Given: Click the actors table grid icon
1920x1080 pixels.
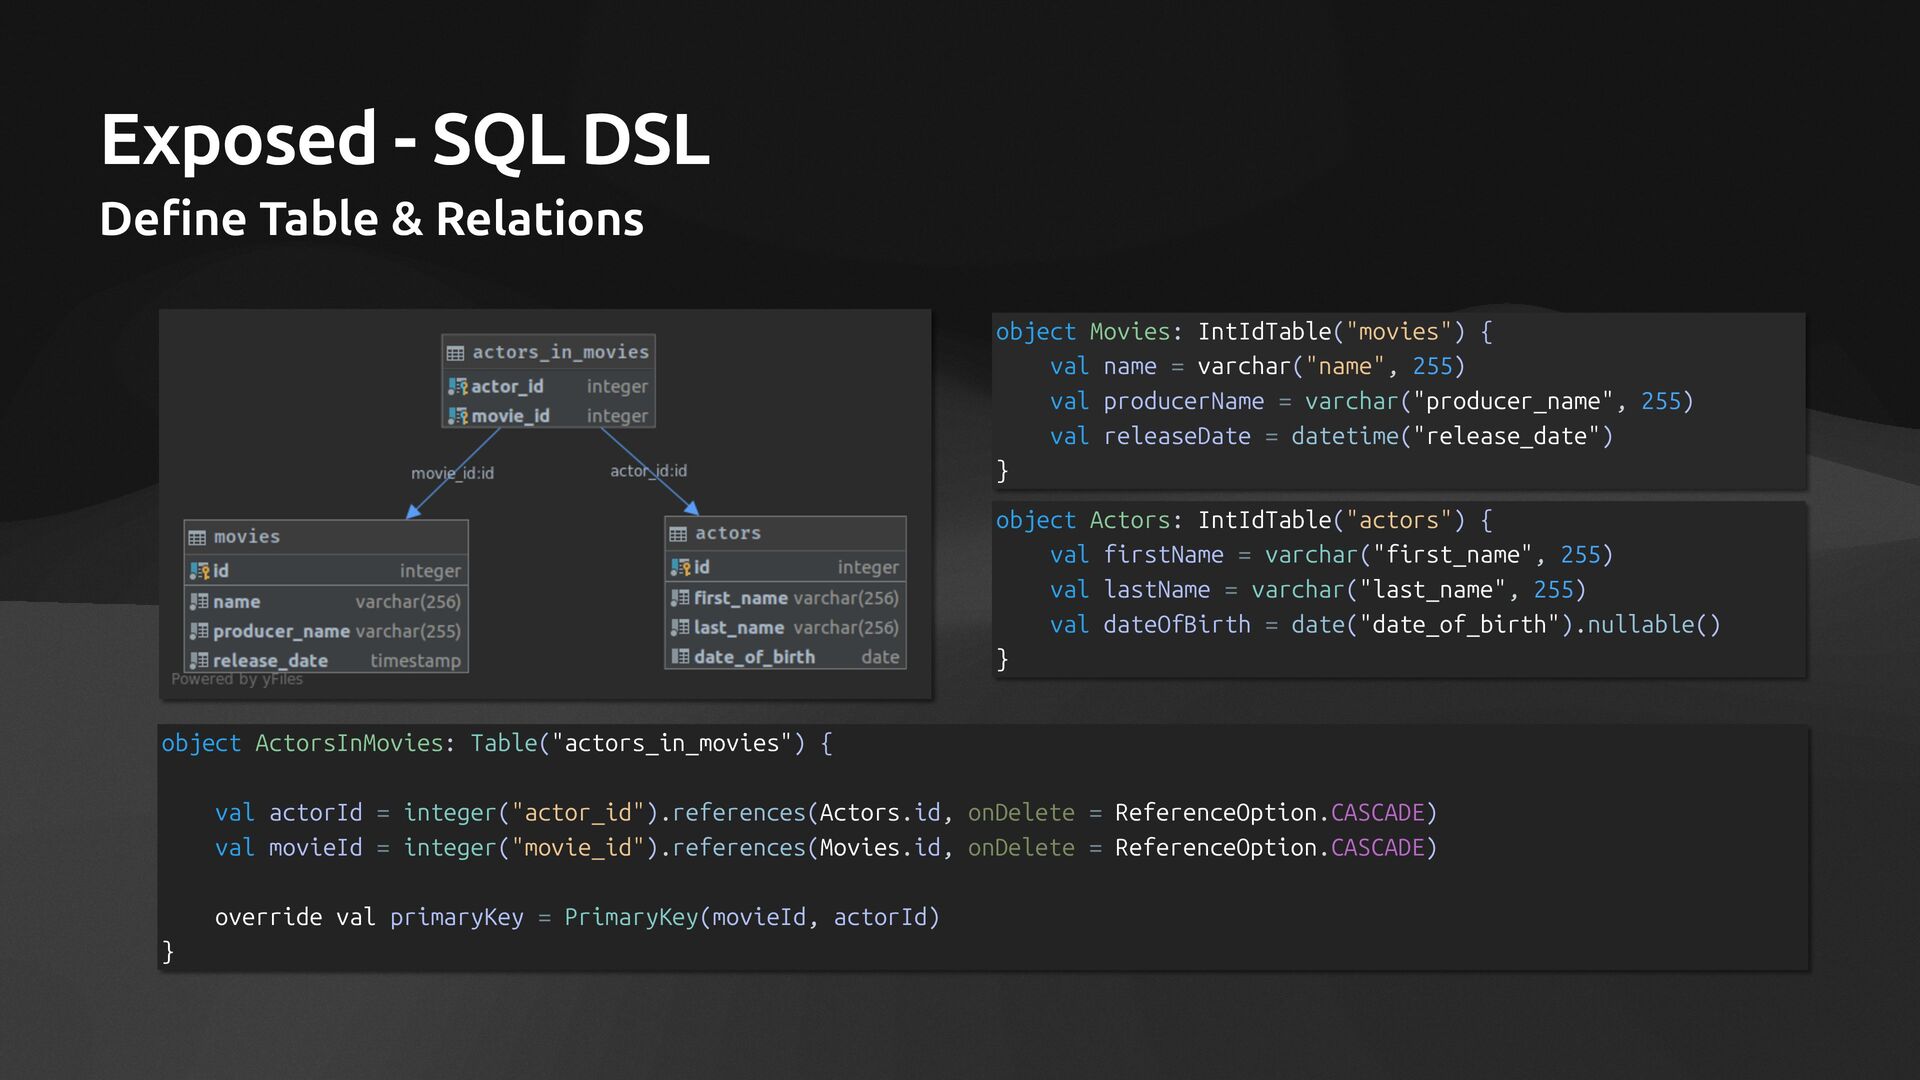Looking at the screenshot, I should (678, 534).
